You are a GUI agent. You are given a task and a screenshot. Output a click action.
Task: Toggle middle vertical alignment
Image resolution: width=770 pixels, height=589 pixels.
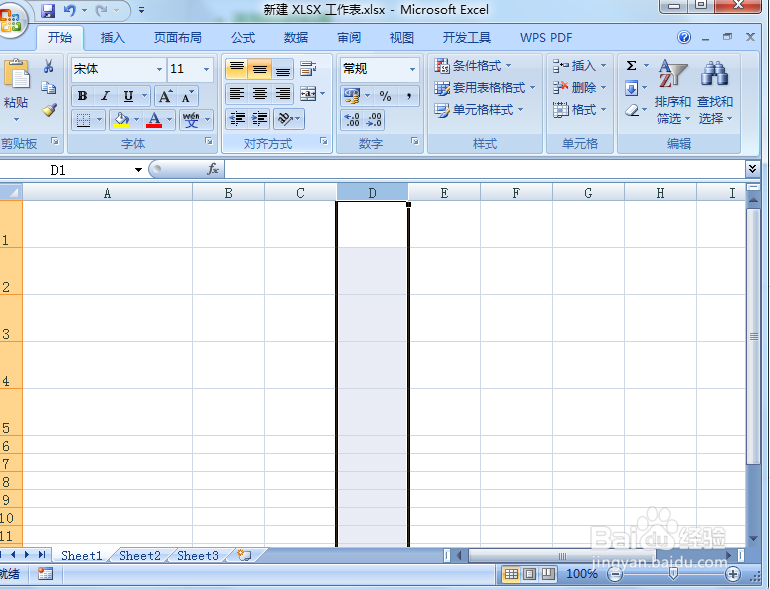pos(259,69)
